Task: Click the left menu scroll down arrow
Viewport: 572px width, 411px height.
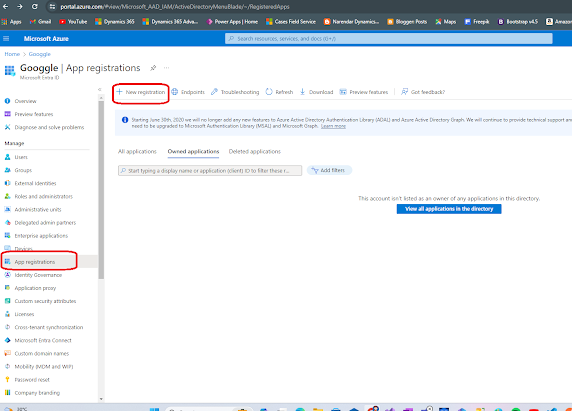Action: [x=101, y=399]
